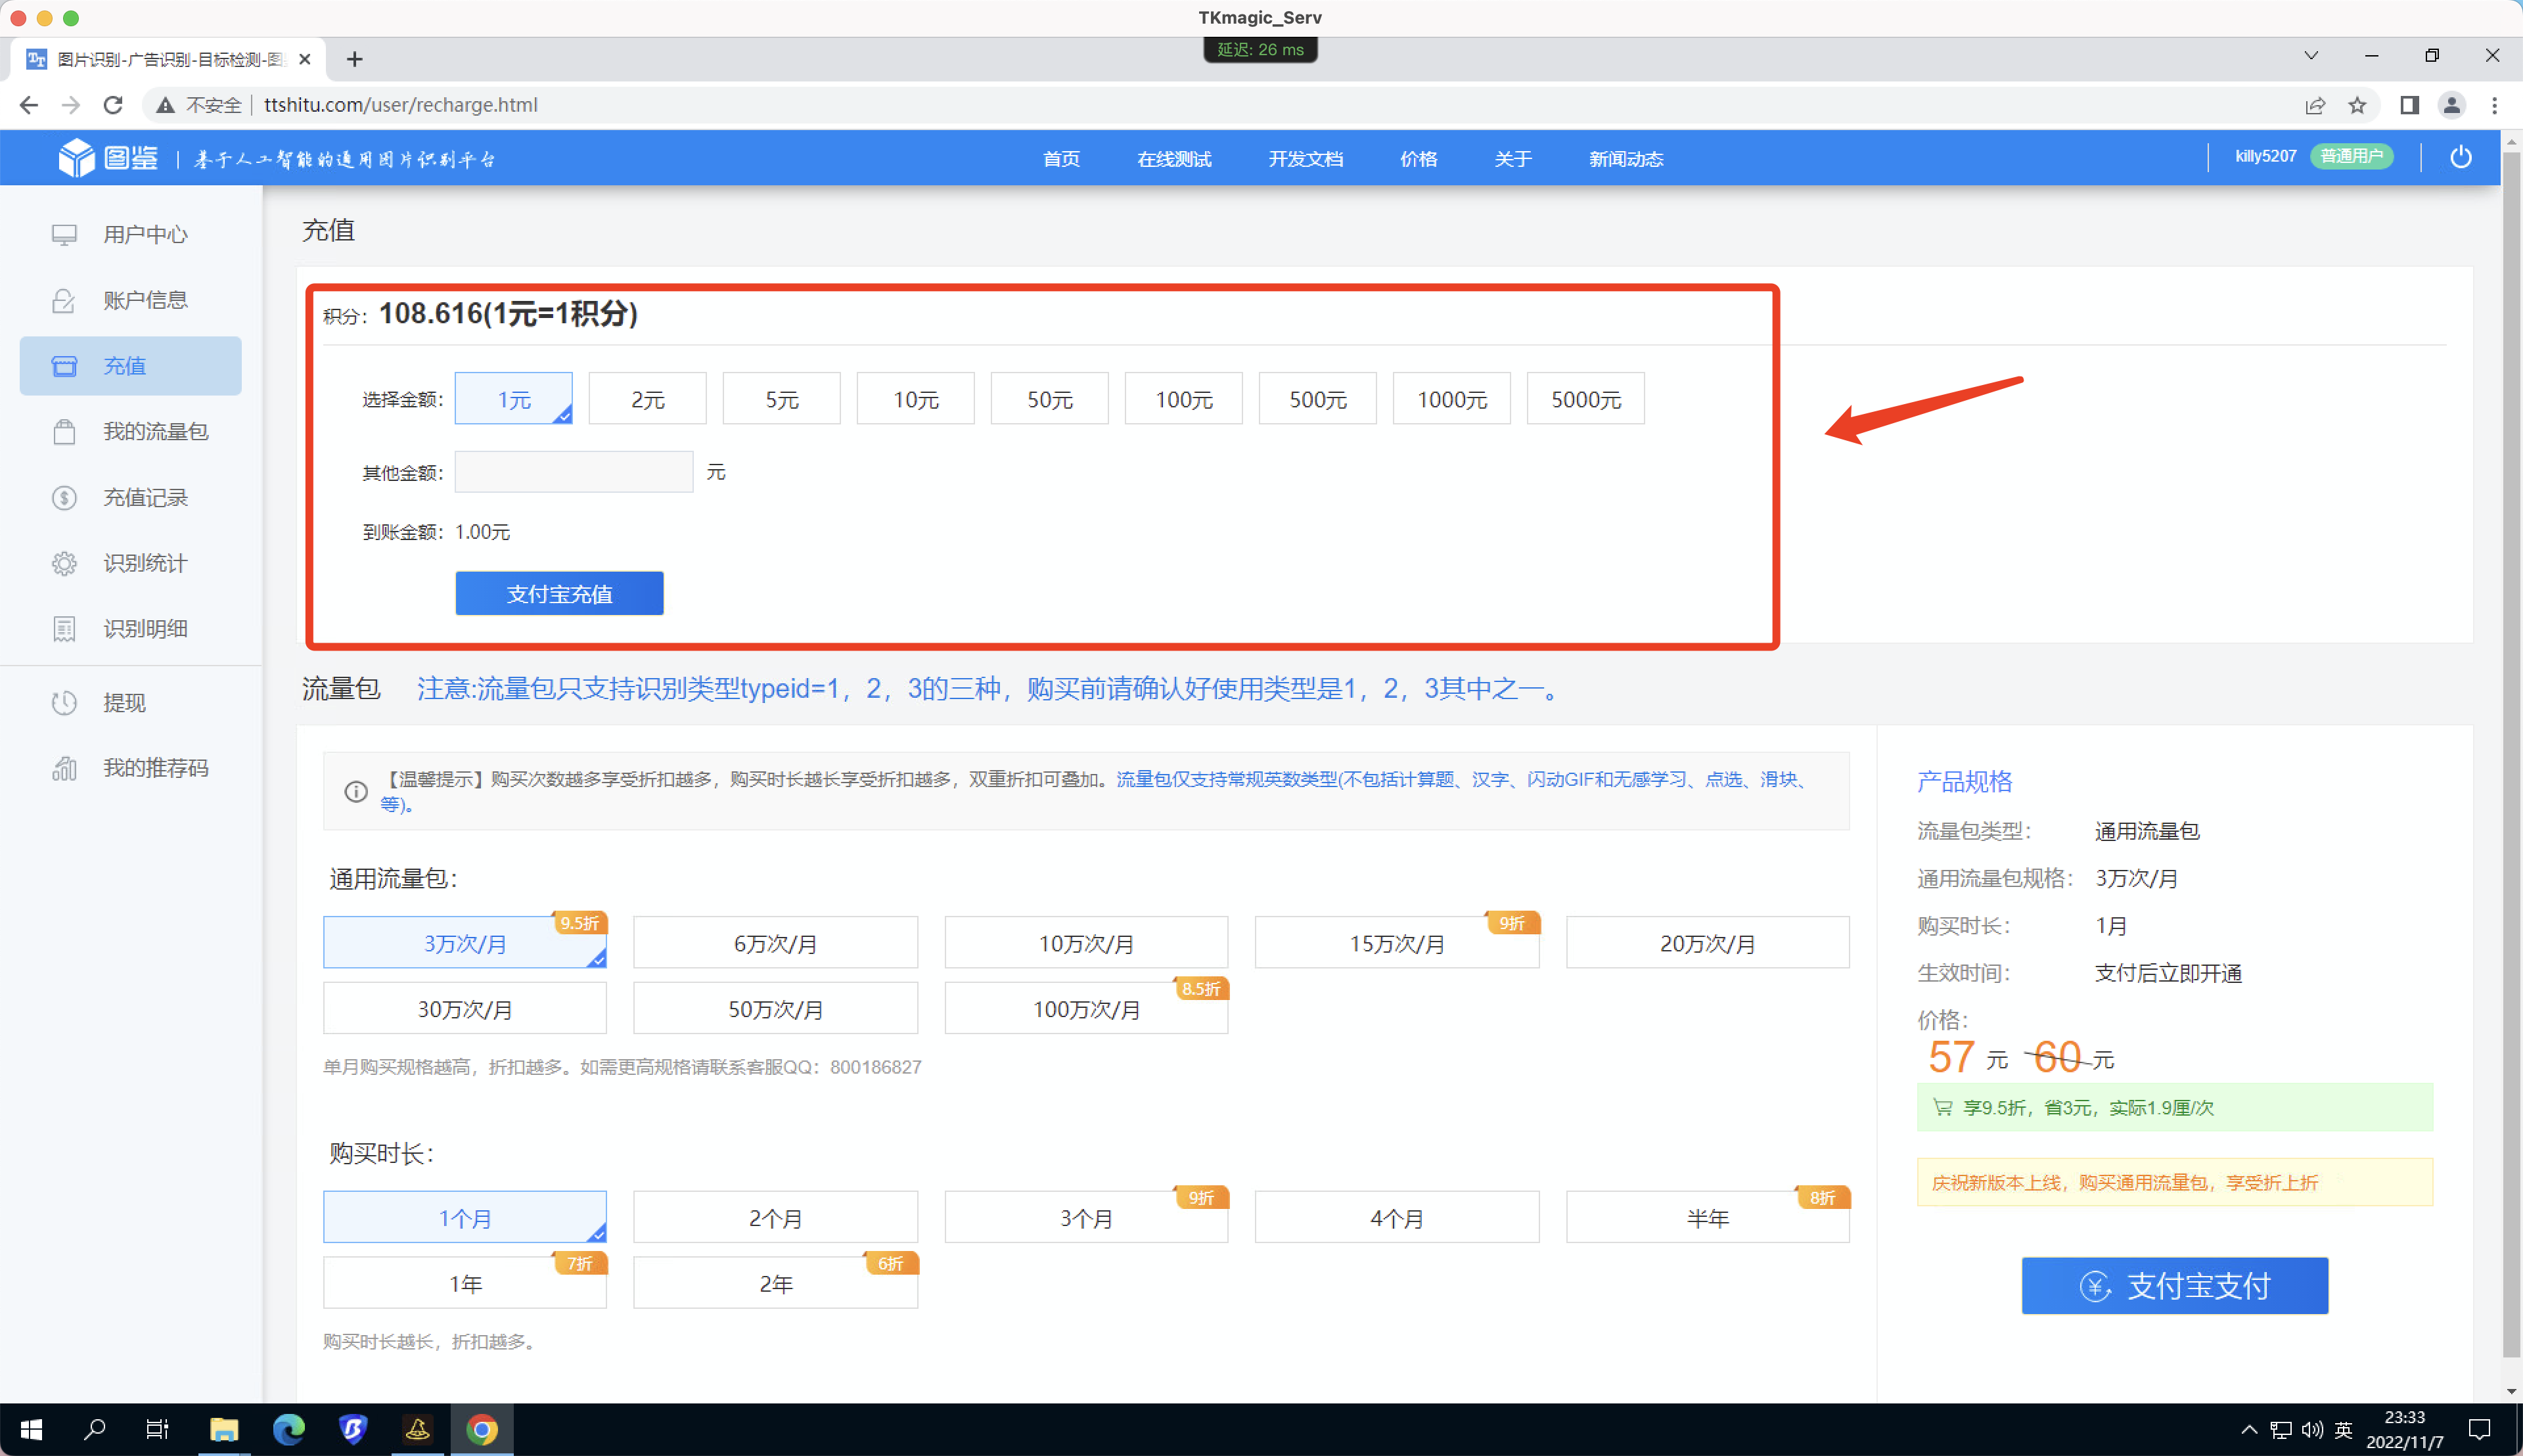Open the 价格 navigation menu
2523x1456 pixels.
1418,158
